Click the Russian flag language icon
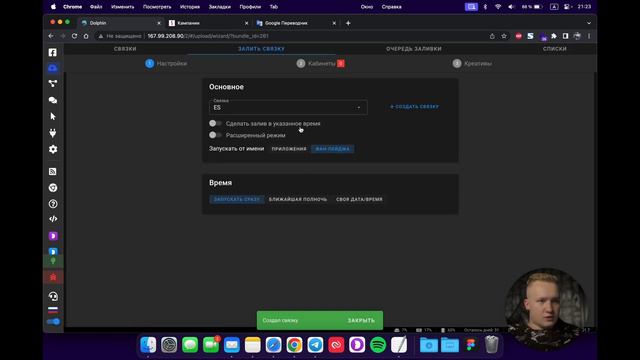The height and width of the screenshot is (360, 640). tap(53, 310)
